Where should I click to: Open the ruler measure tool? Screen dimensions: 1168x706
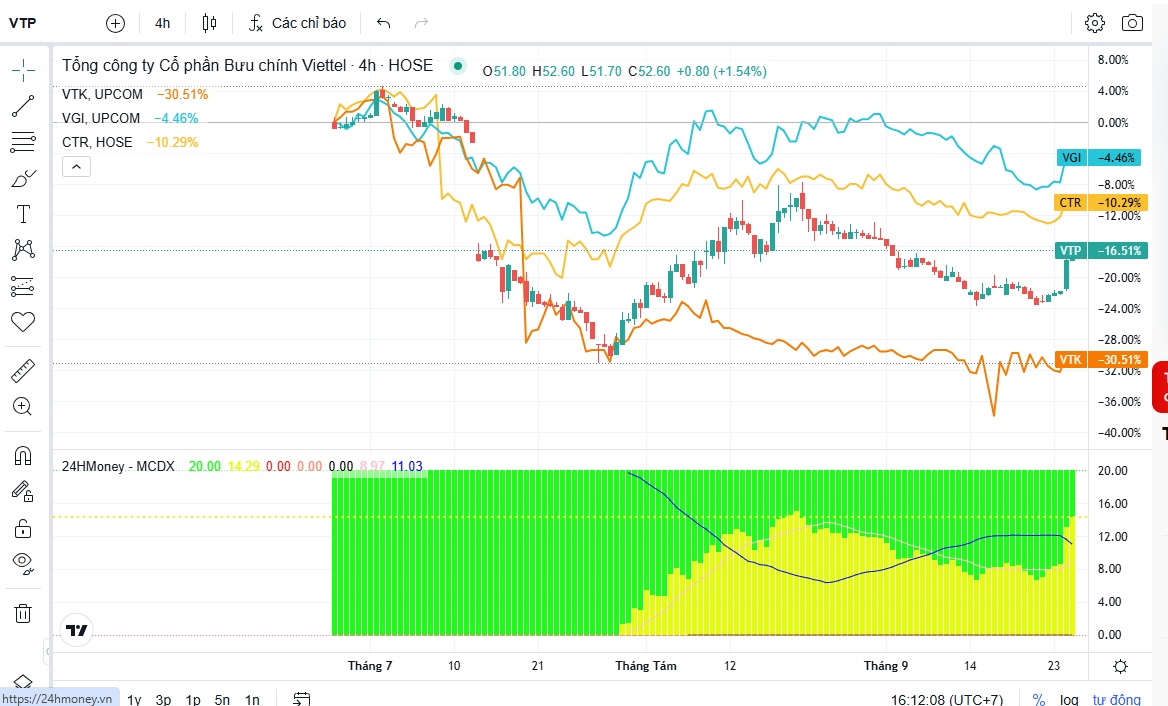tap(23, 371)
